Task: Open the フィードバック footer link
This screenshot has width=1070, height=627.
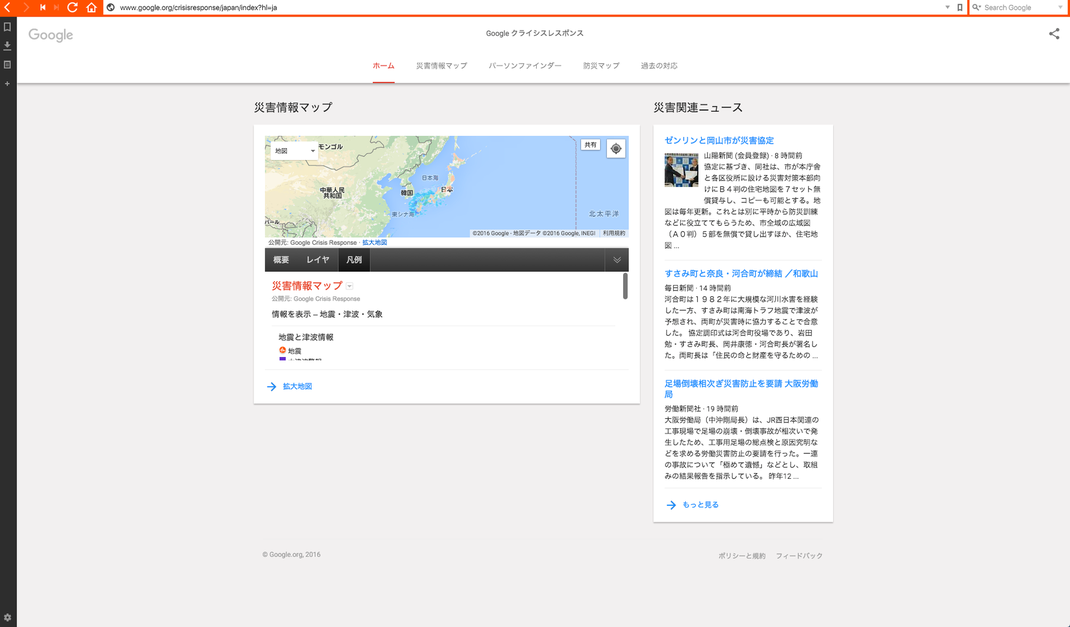Action: tap(799, 556)
